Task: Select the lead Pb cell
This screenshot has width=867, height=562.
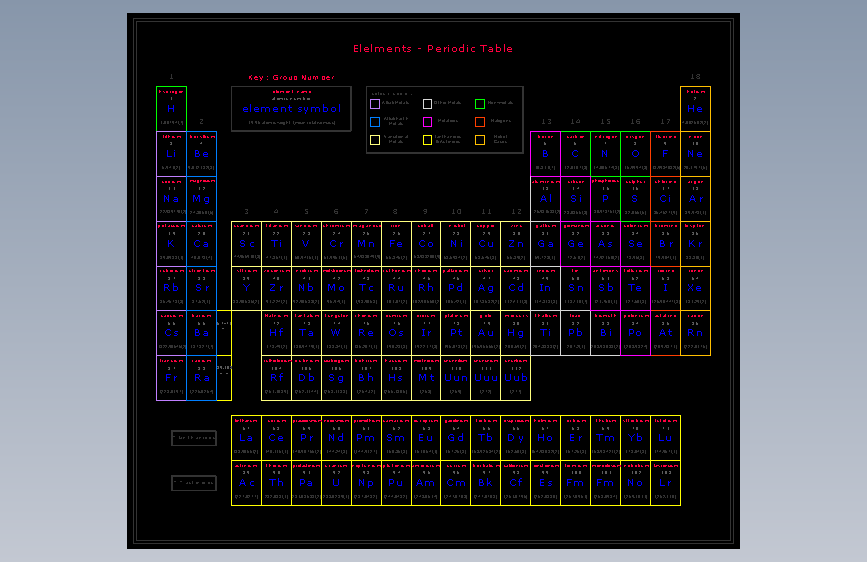Action: coord(576,333)
